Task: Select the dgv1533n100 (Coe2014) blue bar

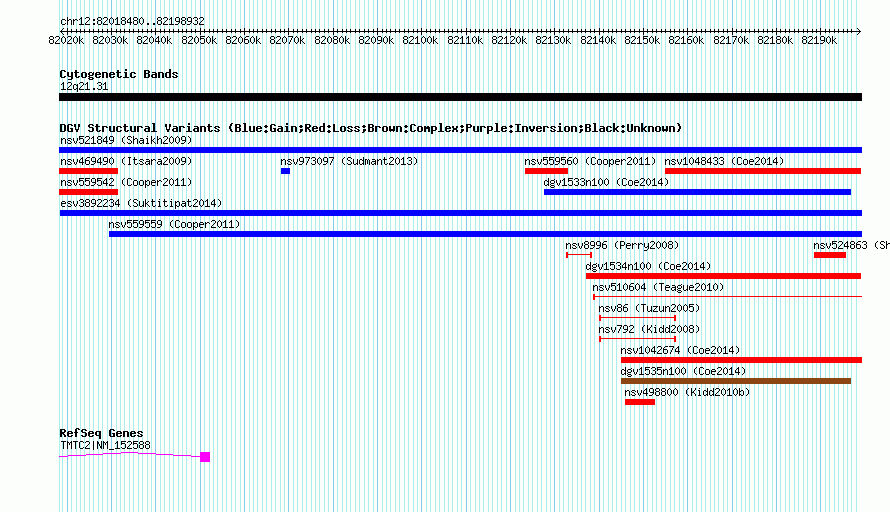Action: pyautogui.click(x=698, y=192)
